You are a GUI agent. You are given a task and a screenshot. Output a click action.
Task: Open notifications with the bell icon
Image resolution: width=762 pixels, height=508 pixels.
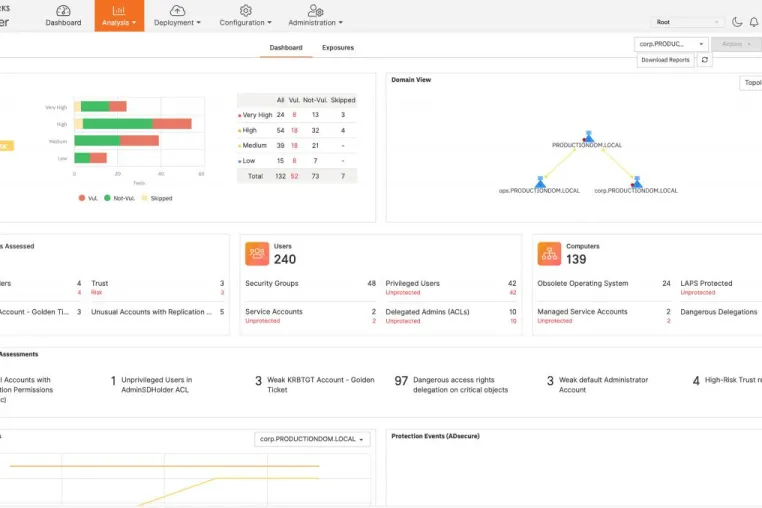click(x=753, y=22)
